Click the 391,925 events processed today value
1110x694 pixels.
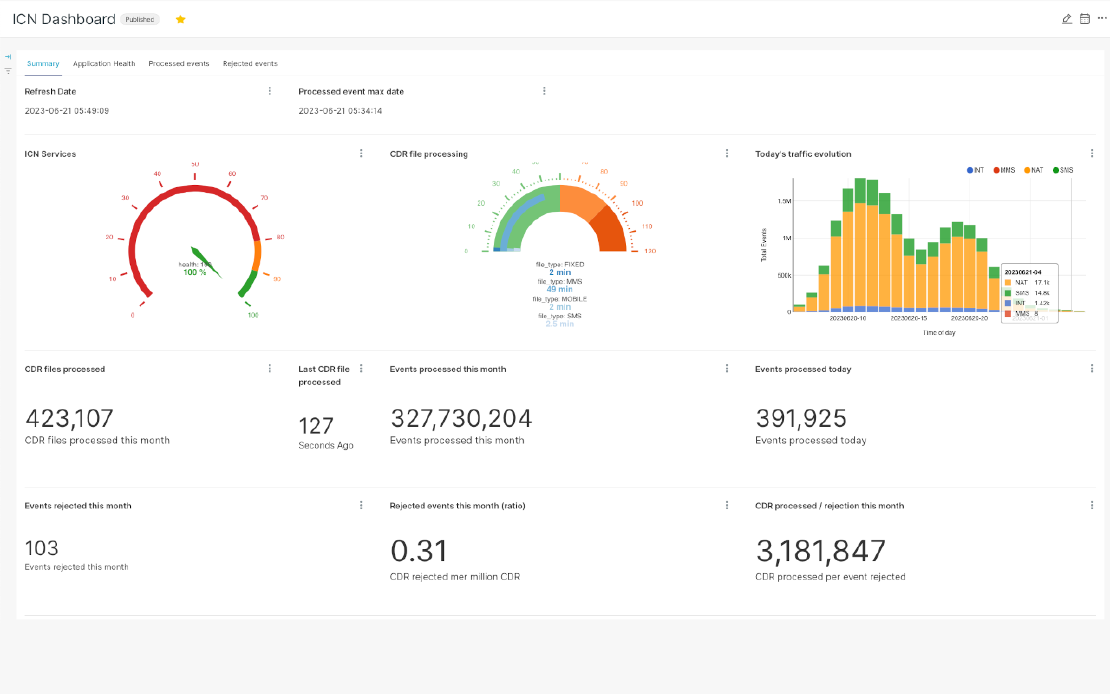(x=801, y=419)
